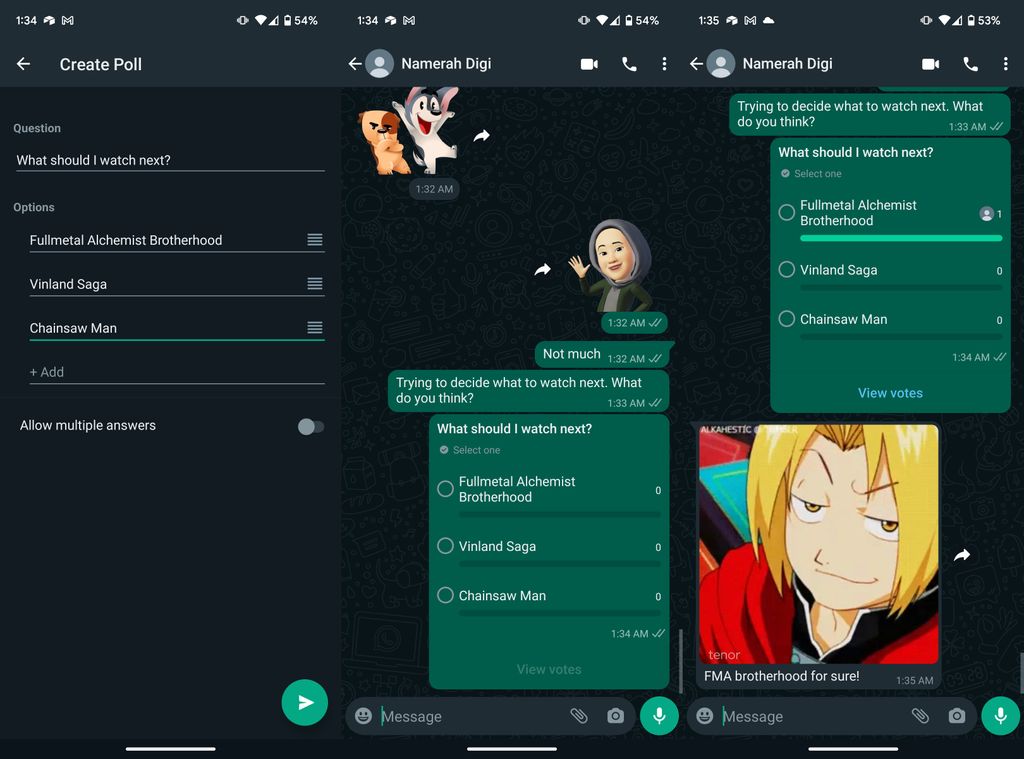Attach a file using the paperclip icon
The height and width of the screenshot is (759, 1024).
[x=919, y=716]
